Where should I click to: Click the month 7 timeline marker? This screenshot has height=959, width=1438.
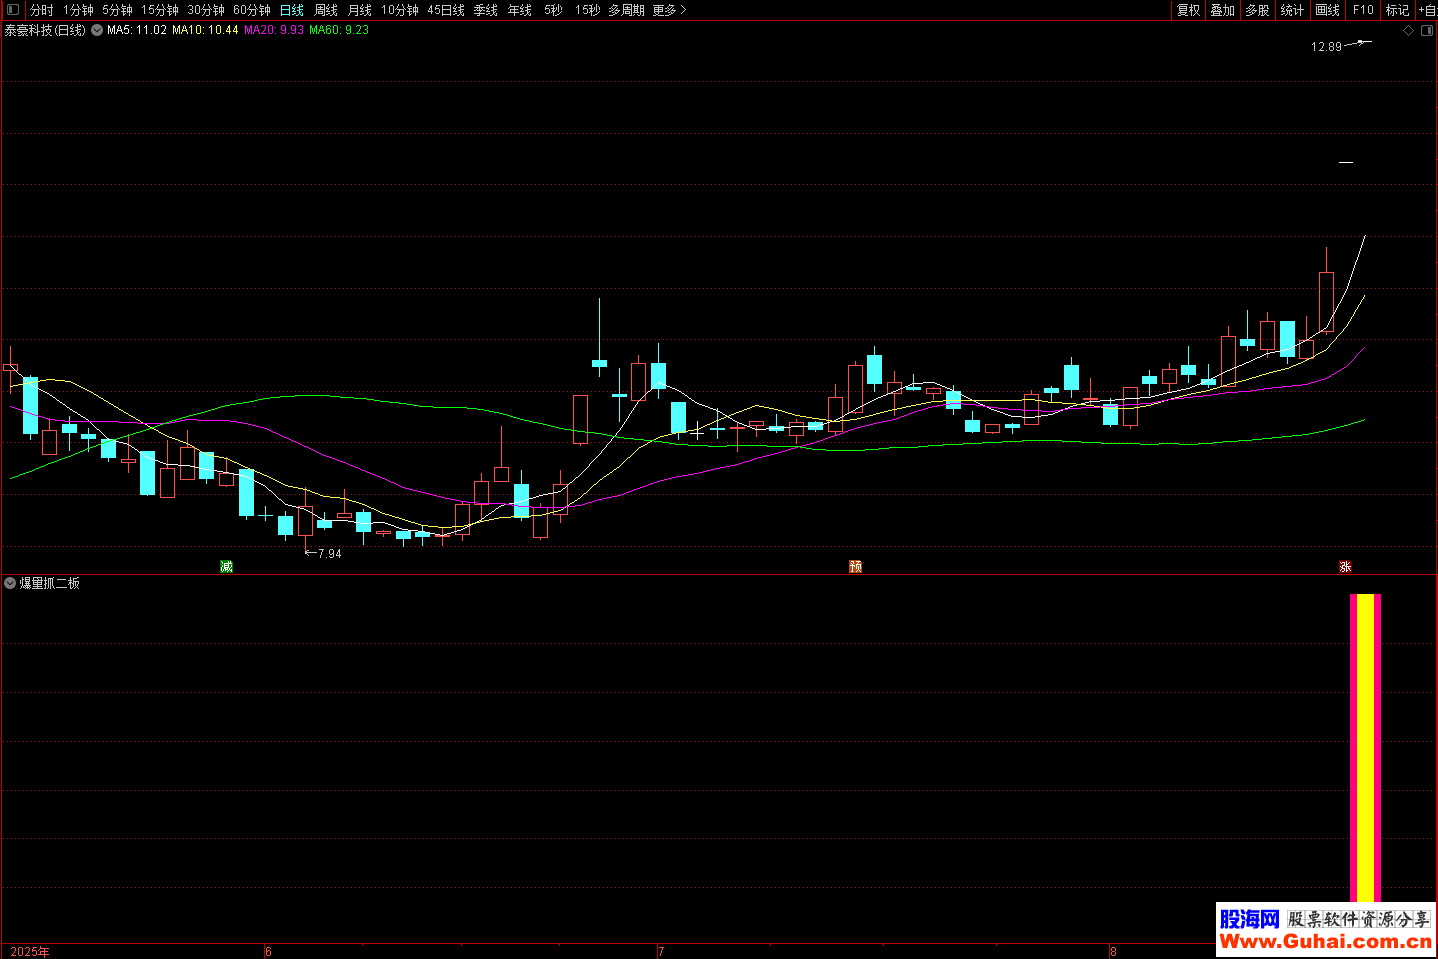click(661, 951)
